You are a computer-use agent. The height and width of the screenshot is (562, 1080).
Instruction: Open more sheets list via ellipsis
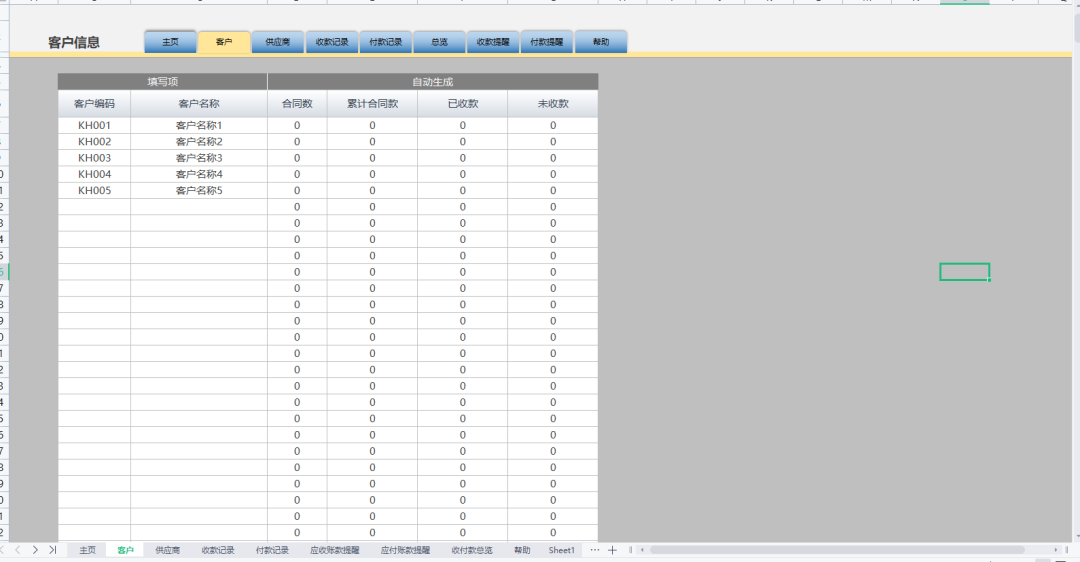click(x=594, y=550)
